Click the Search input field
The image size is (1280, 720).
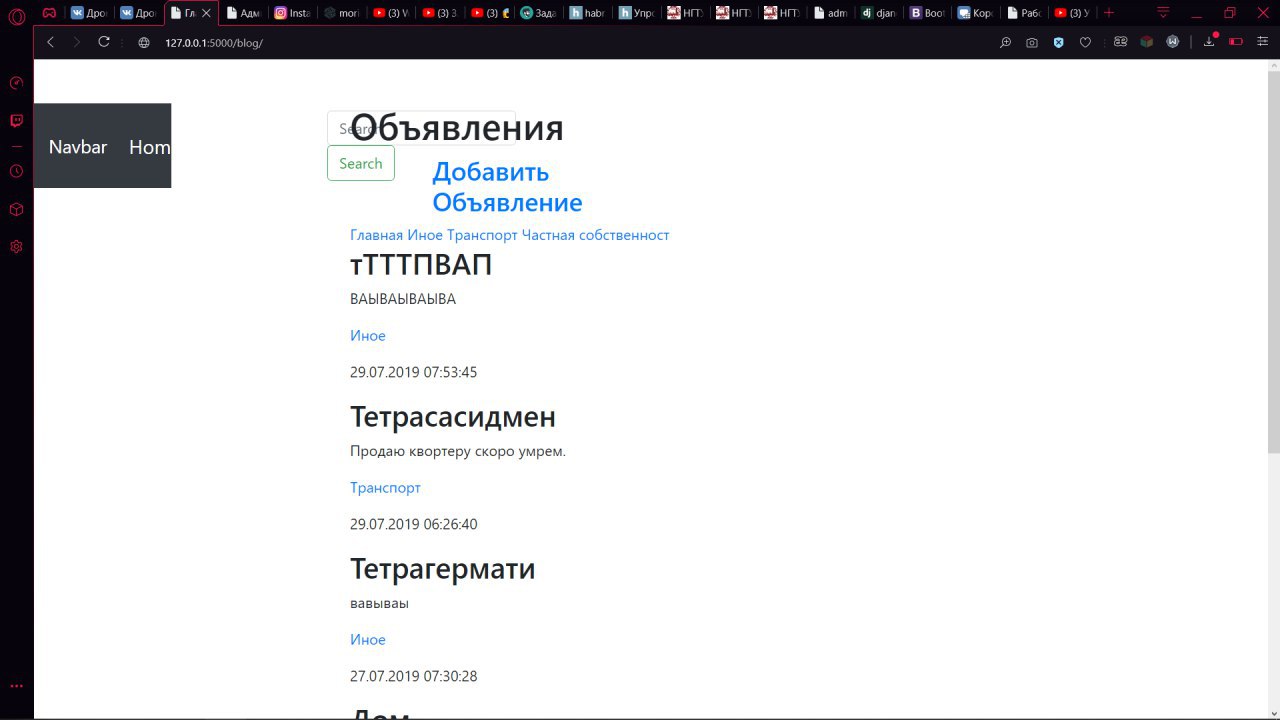pos(421,129)
